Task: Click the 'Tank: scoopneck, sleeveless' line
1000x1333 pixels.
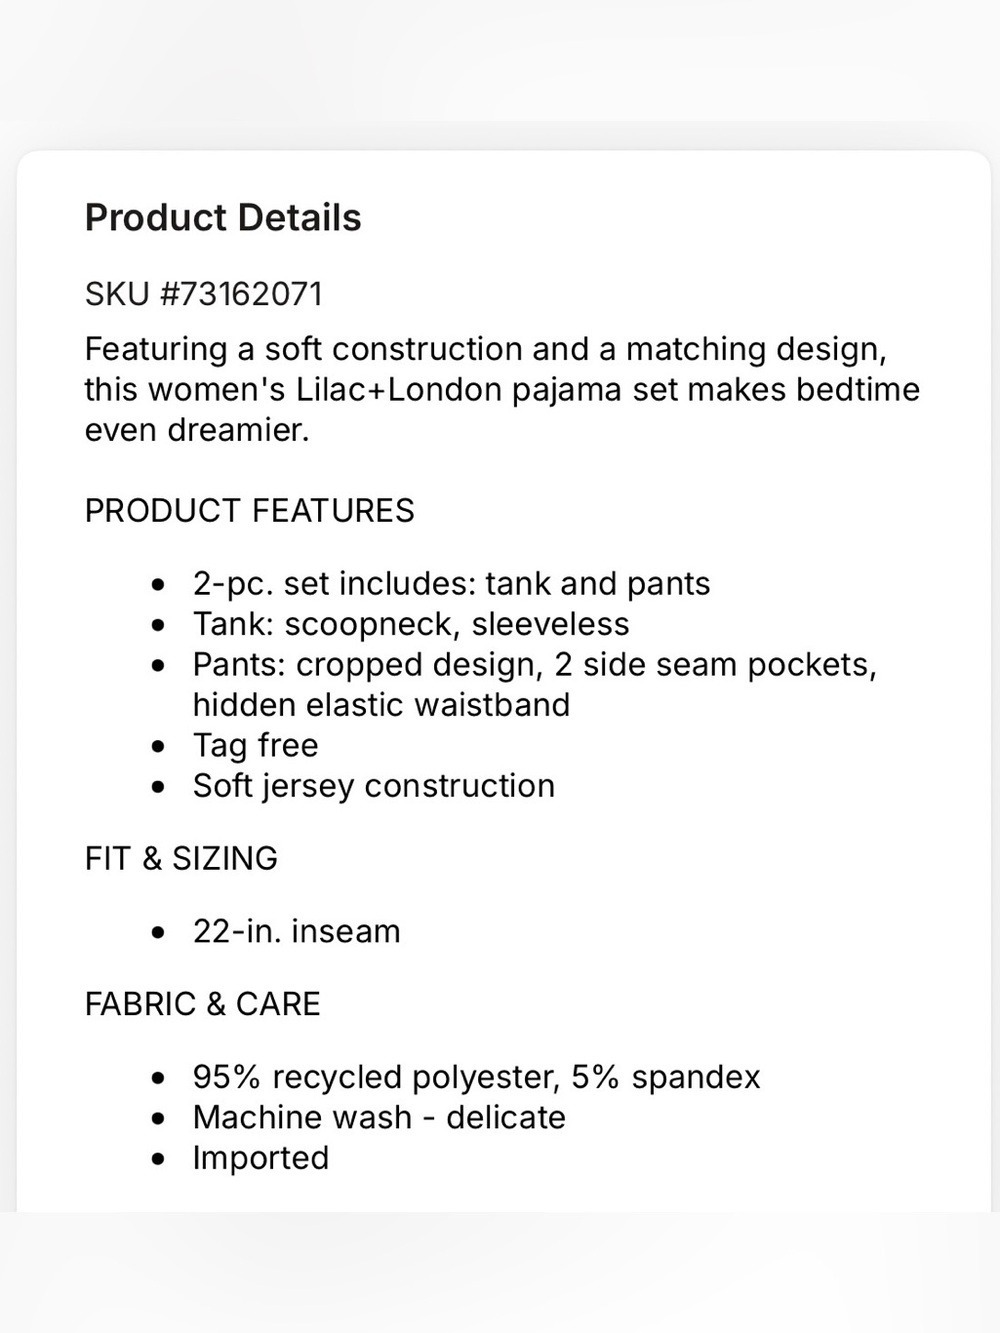Action: (411, 624)
